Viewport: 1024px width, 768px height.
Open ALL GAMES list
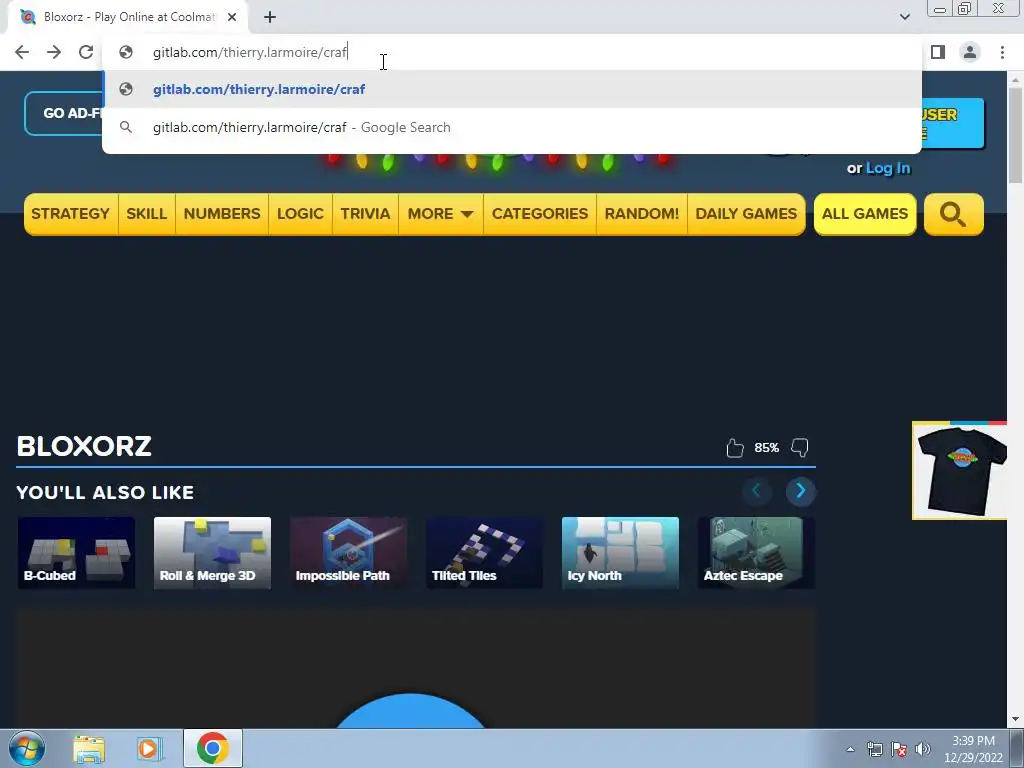coord(865,214)
